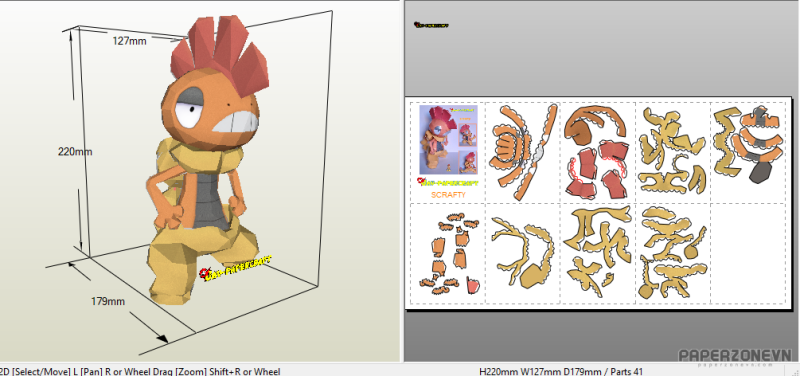
Task: Click the 179mm depth dimension label
Action: coord(108,302)
